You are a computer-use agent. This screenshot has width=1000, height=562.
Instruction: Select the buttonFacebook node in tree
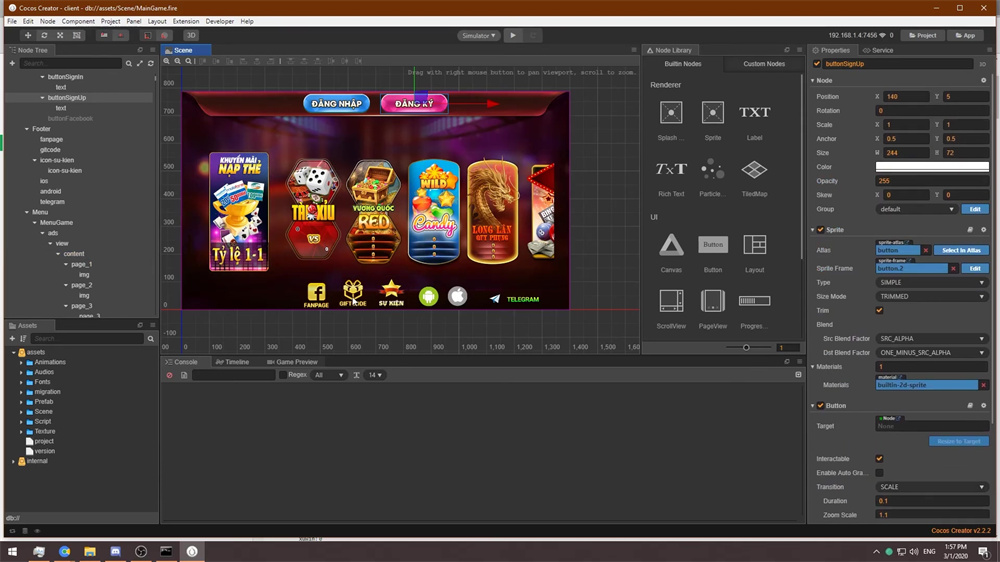[x=70, y=118]
